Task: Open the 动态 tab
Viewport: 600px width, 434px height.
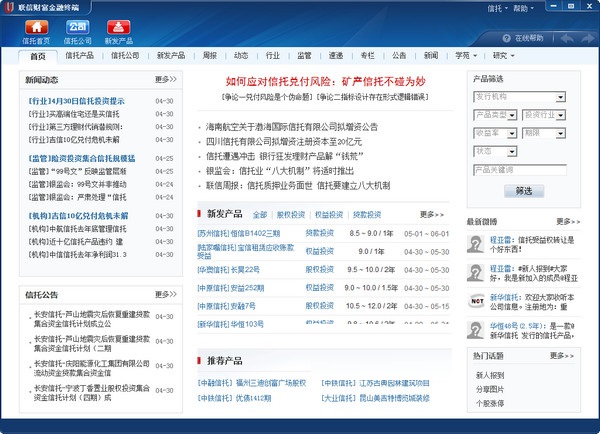Action: click(241, 55)
